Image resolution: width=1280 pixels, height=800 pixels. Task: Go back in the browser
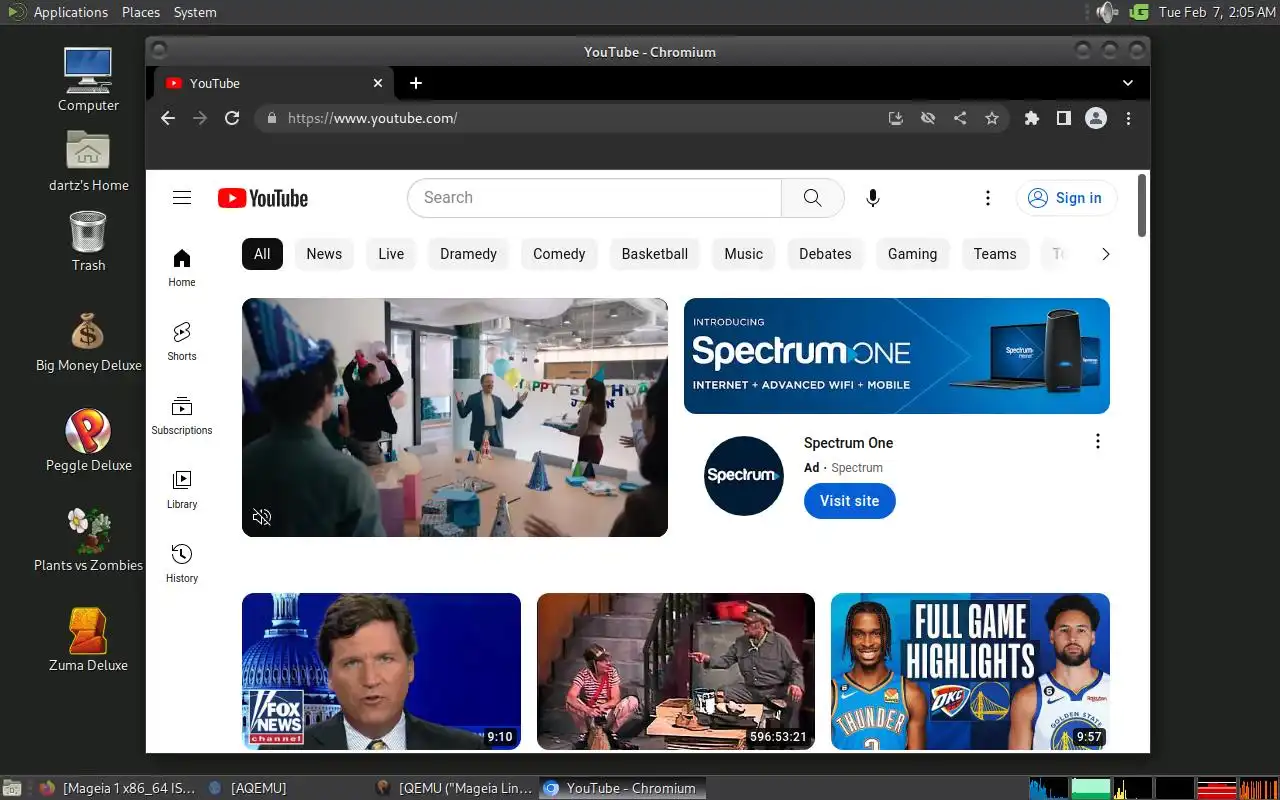pos(168,118)
